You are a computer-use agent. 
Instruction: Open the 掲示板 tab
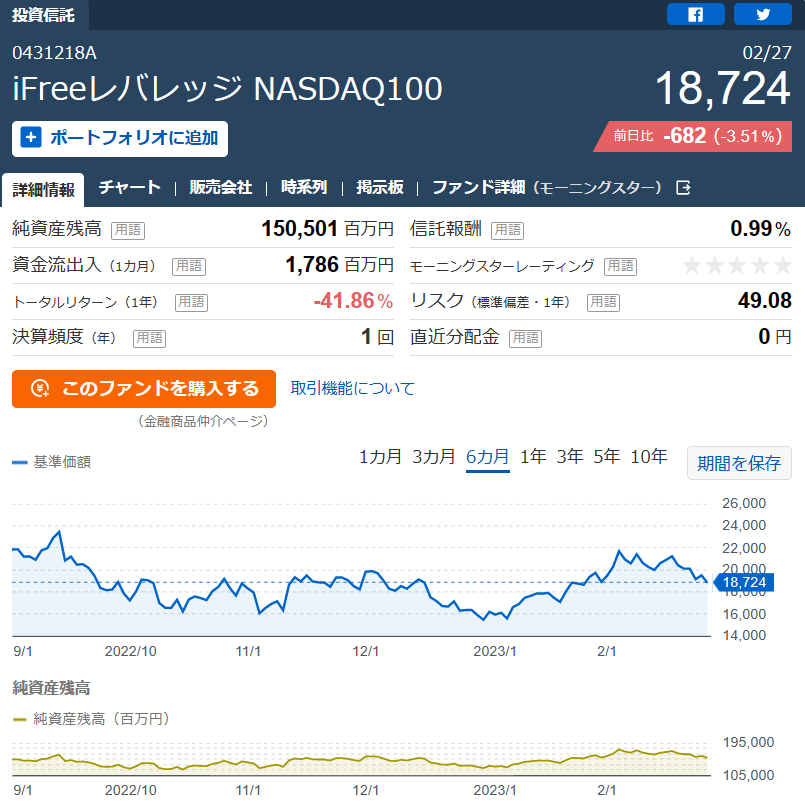point(380,187)
